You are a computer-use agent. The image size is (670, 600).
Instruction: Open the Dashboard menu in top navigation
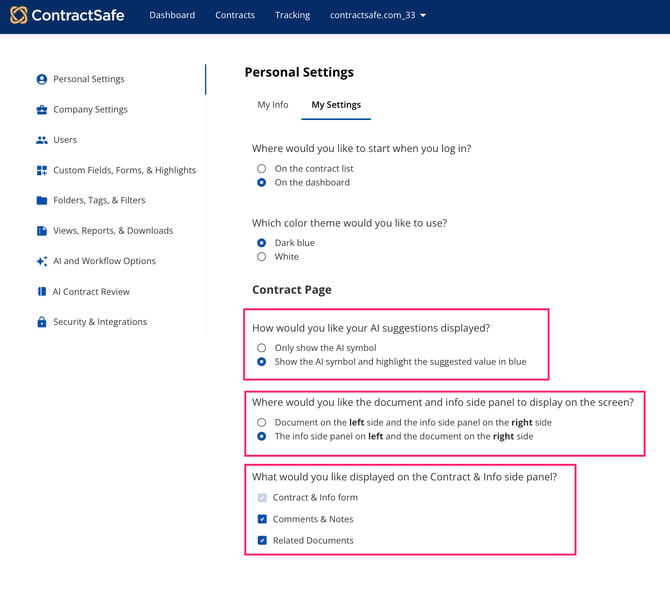[x=172, y=15]
